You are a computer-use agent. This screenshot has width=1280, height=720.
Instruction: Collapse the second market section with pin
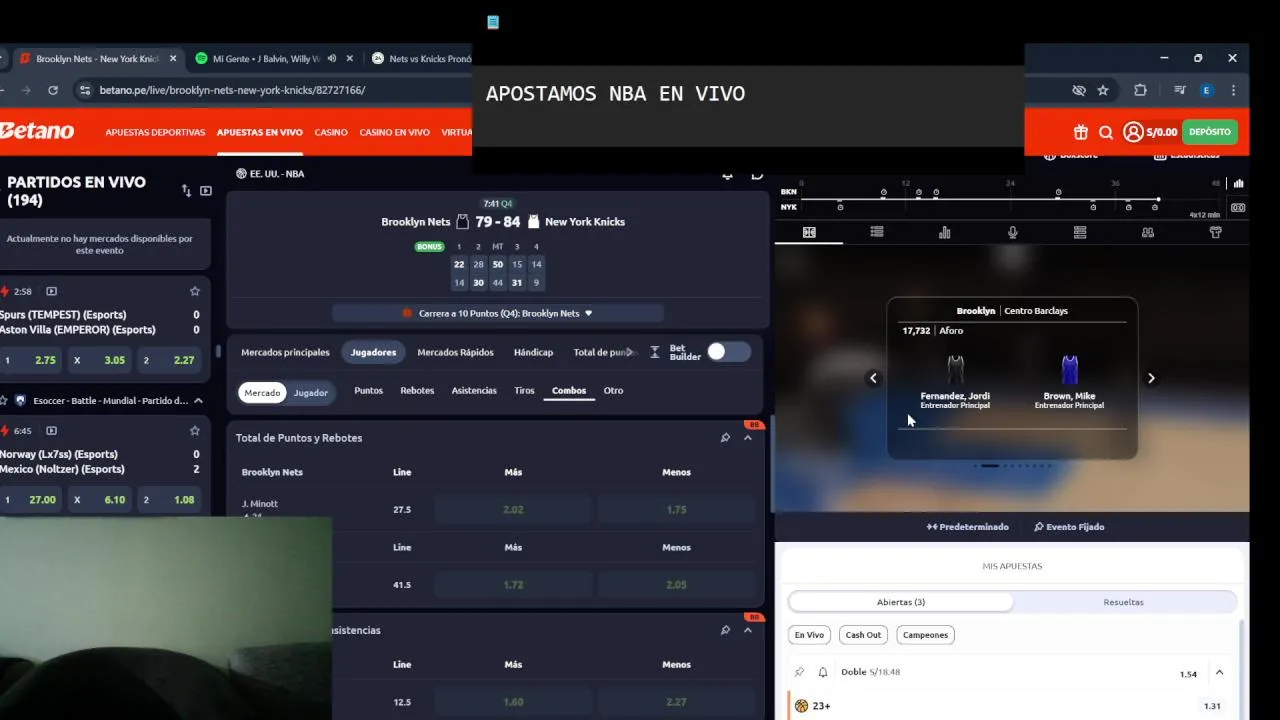(x=747, y=630)
